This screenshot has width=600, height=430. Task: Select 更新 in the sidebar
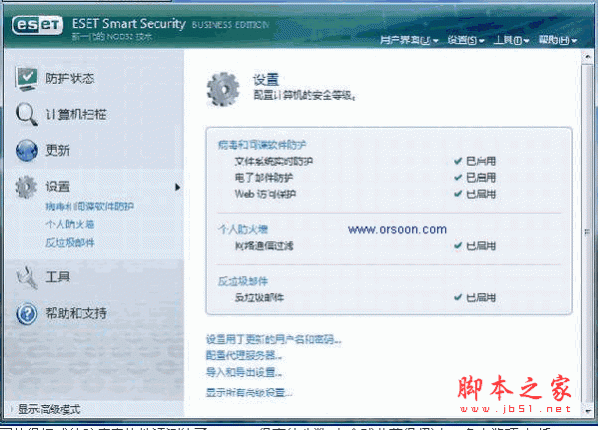click(x=57, y=150)
